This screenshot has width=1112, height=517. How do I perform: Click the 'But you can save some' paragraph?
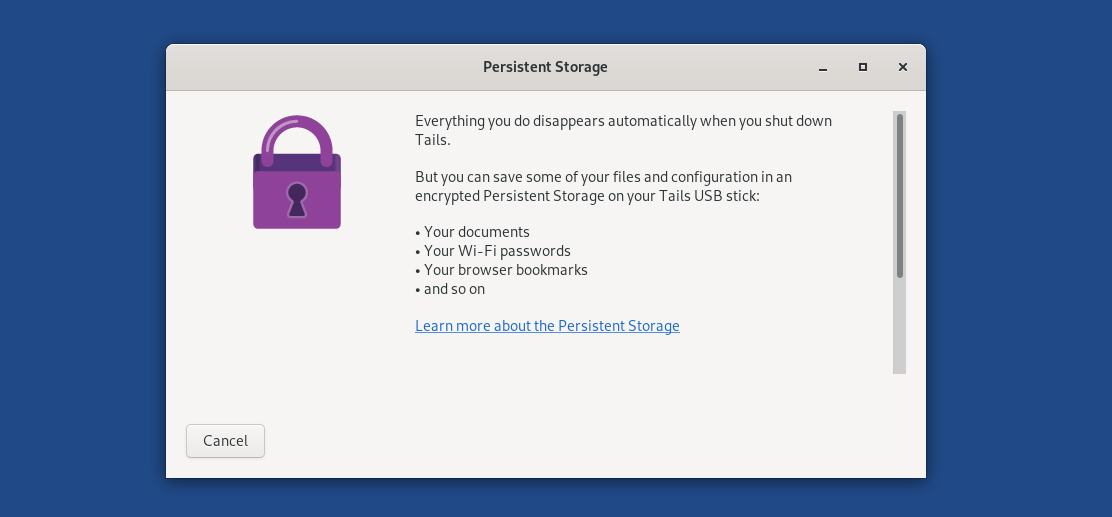point(604,186)
